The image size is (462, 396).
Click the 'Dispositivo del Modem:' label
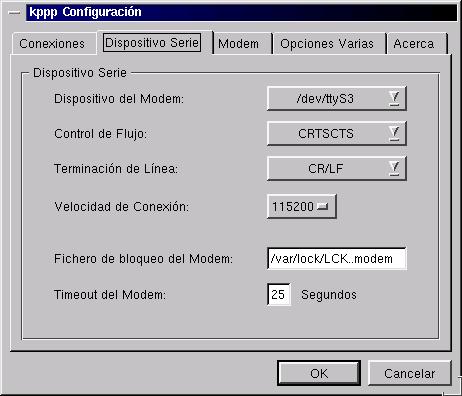(x=119, y=99)
